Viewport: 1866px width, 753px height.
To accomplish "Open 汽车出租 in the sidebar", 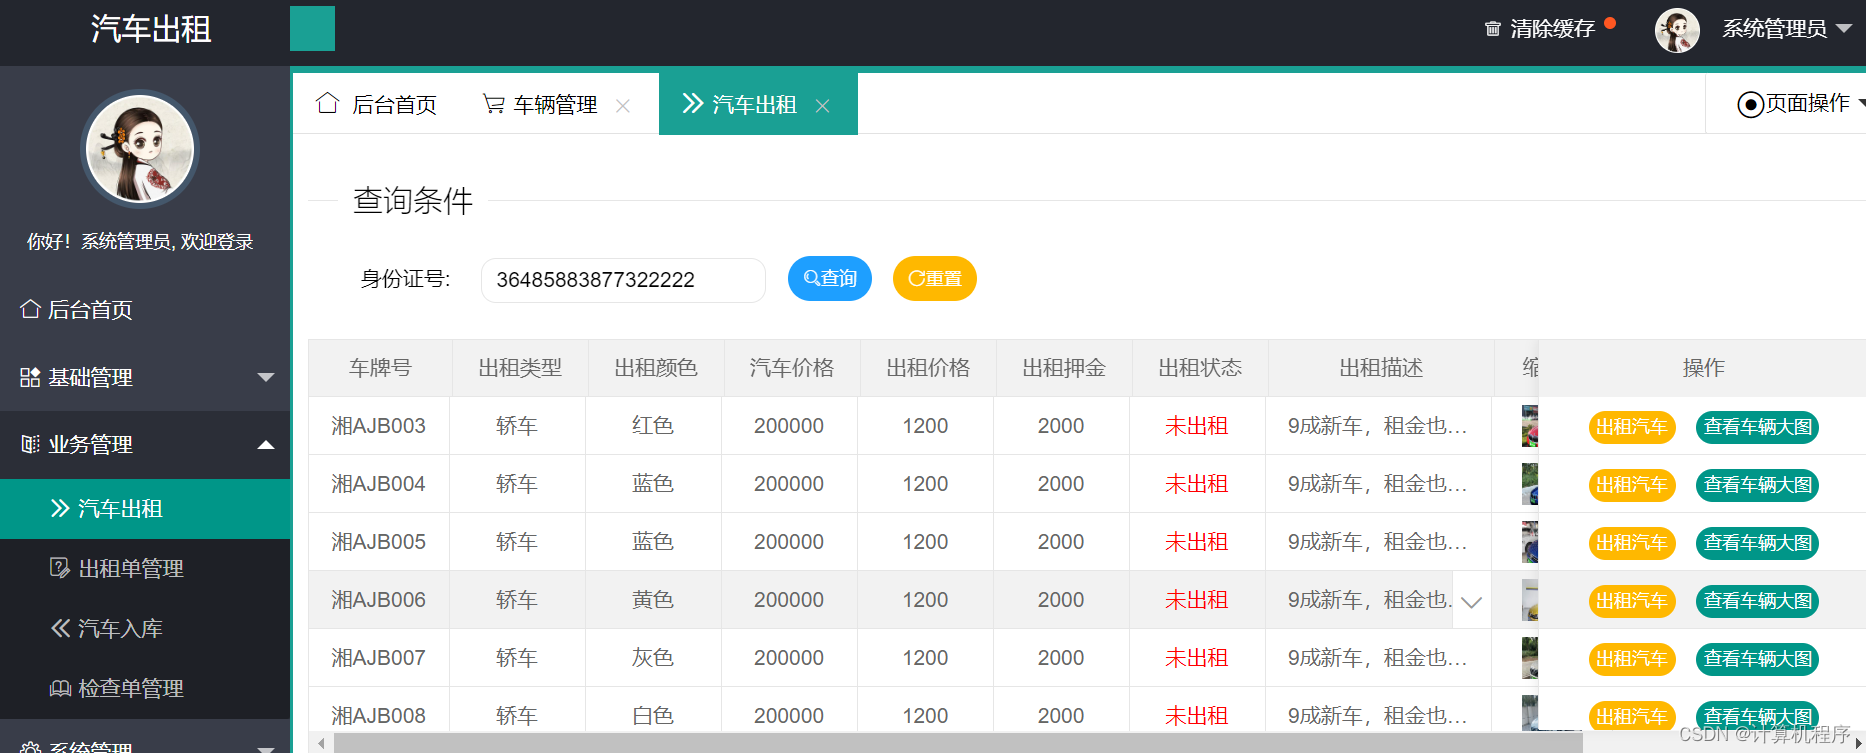I will [145, 509].
